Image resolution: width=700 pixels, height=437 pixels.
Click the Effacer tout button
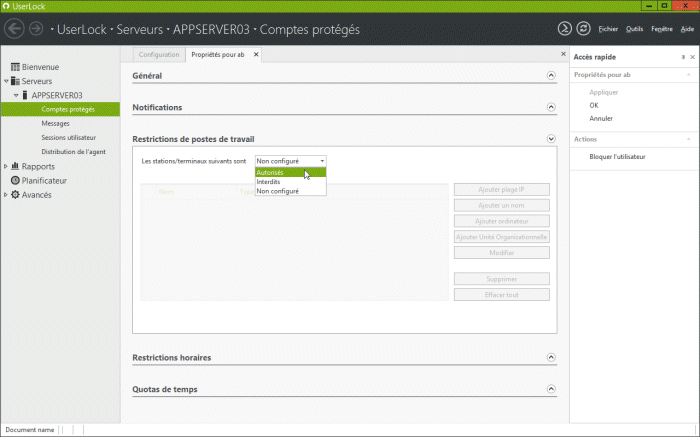501,295
